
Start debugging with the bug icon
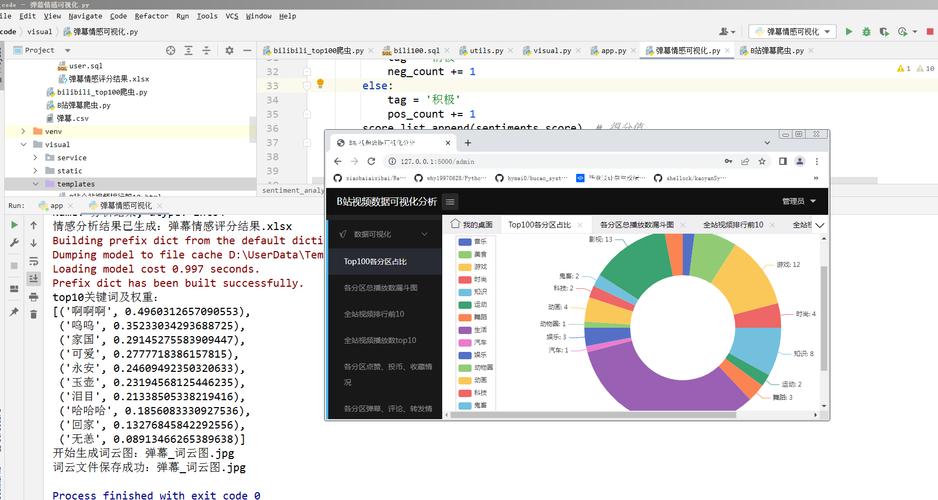(x=866, y=31)
